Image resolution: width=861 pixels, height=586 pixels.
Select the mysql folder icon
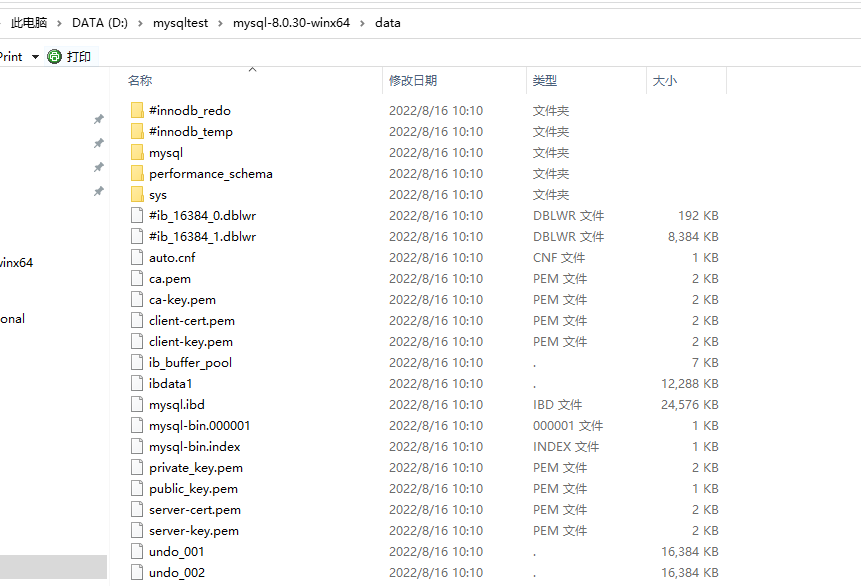(x=137, y=152)
